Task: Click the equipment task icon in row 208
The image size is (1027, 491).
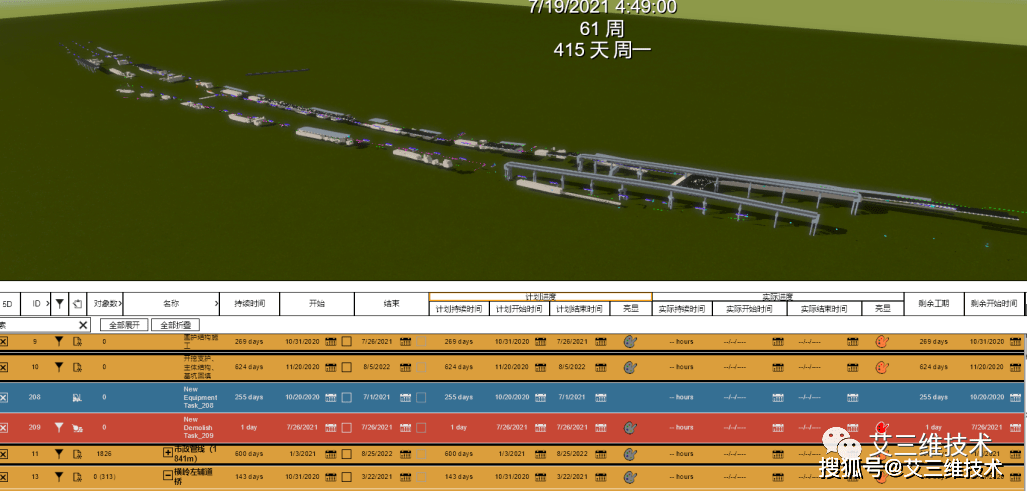Action: point(77,397)
